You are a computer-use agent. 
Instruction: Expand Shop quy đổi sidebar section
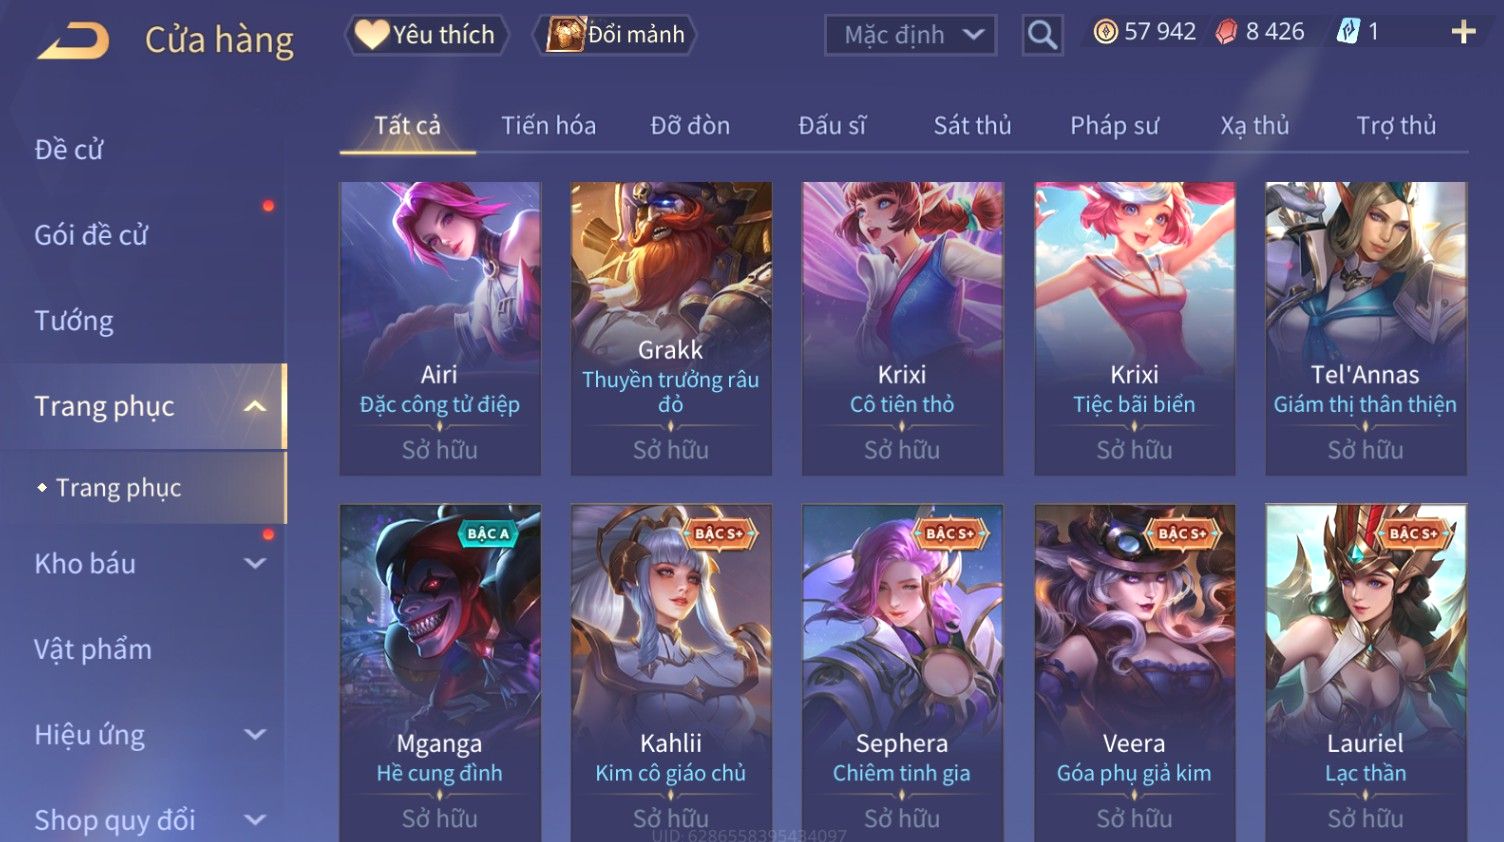255,820
